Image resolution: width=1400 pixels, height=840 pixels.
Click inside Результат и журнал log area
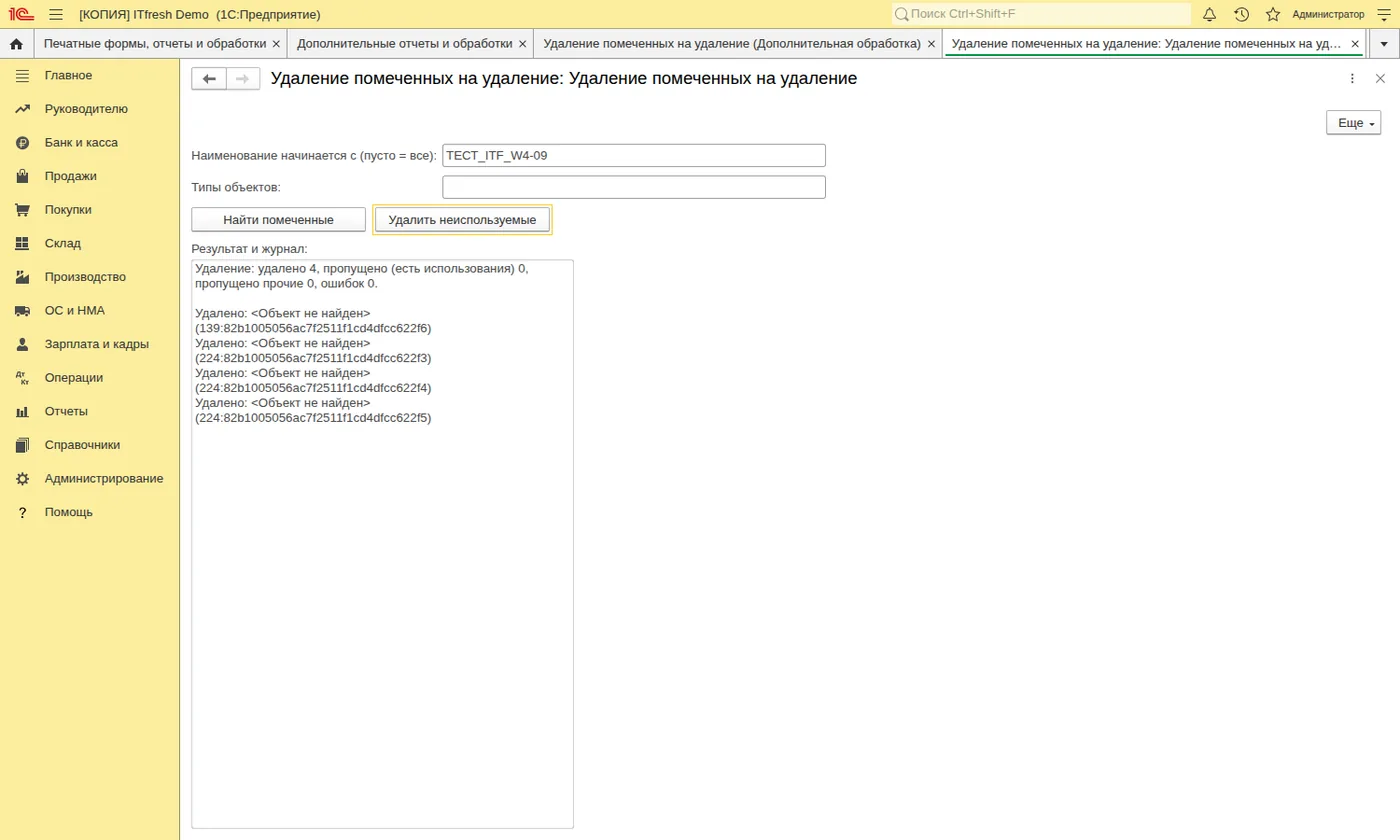click(382, 544)
